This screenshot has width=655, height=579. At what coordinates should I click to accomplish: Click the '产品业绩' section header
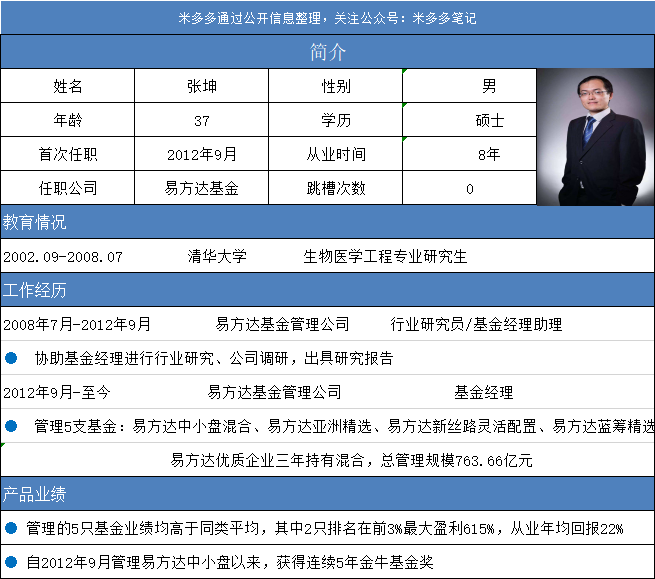pyautogui.click(x=328, y=494)
